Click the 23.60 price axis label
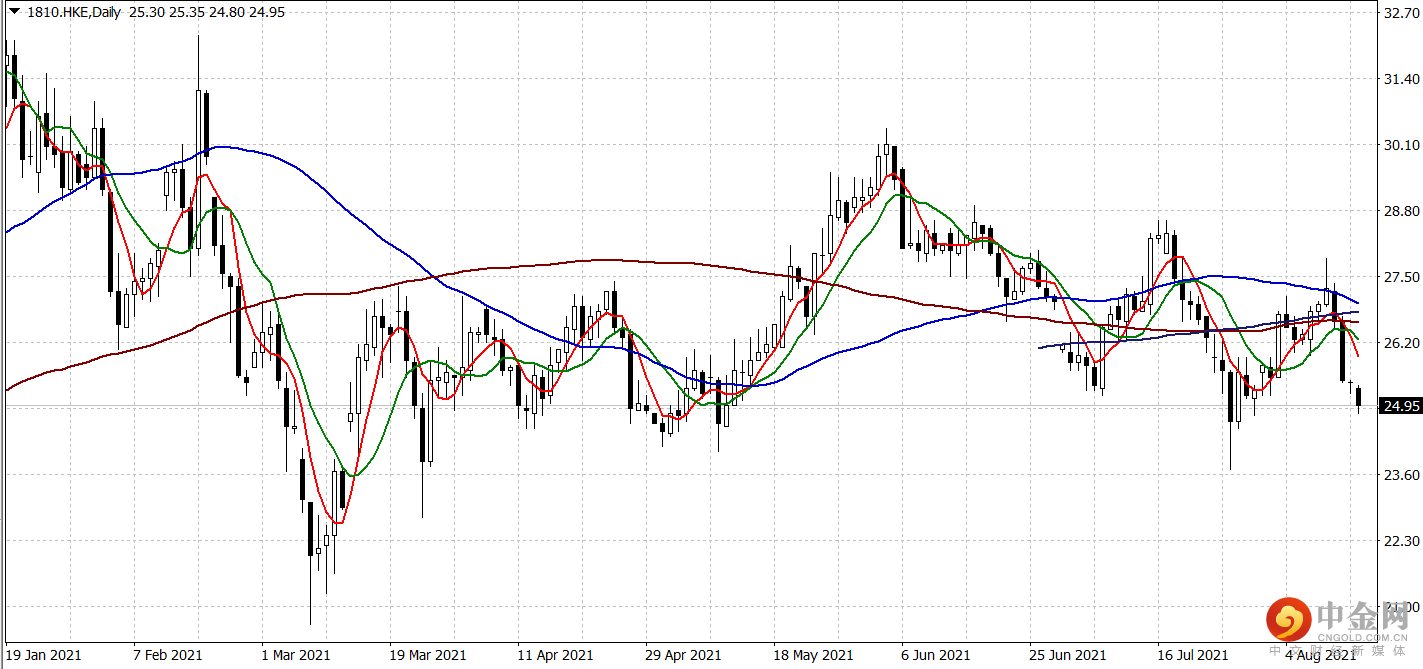This screenshot has width=1423, height=669. pyautogui.click(x=1400, y=475)
